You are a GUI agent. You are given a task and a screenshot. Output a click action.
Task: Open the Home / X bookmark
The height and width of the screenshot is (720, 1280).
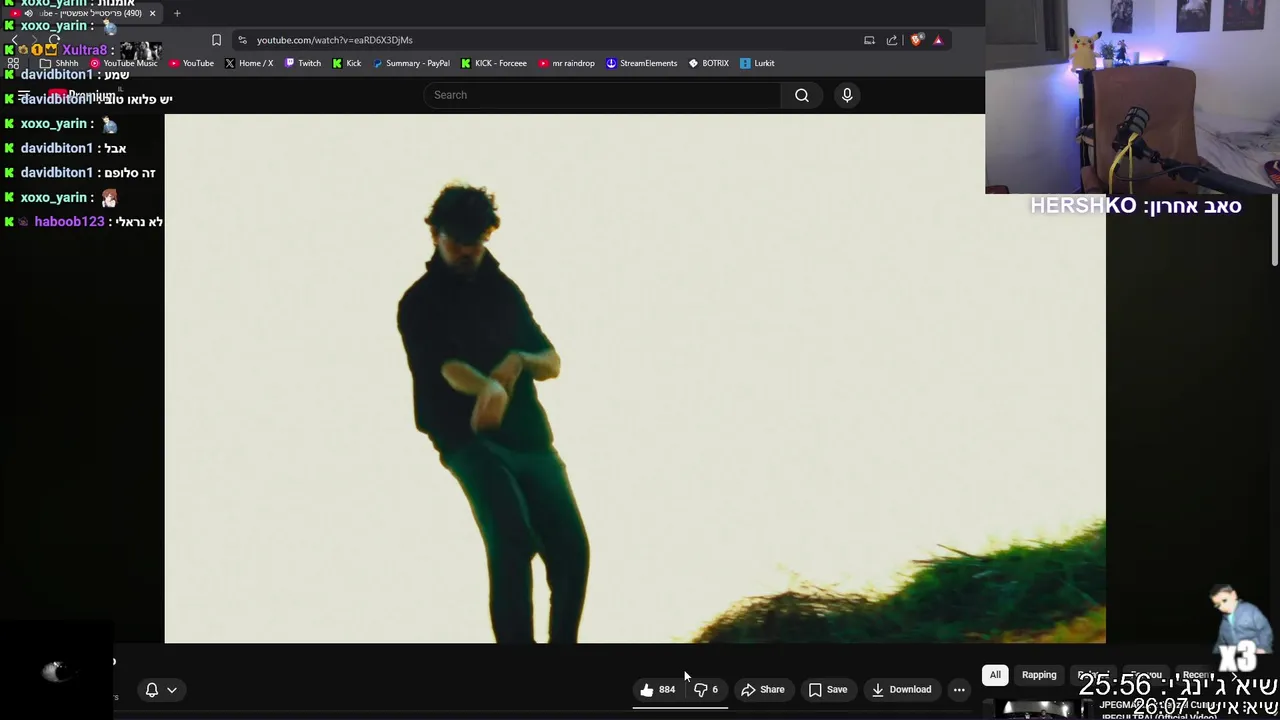(249, 63)
